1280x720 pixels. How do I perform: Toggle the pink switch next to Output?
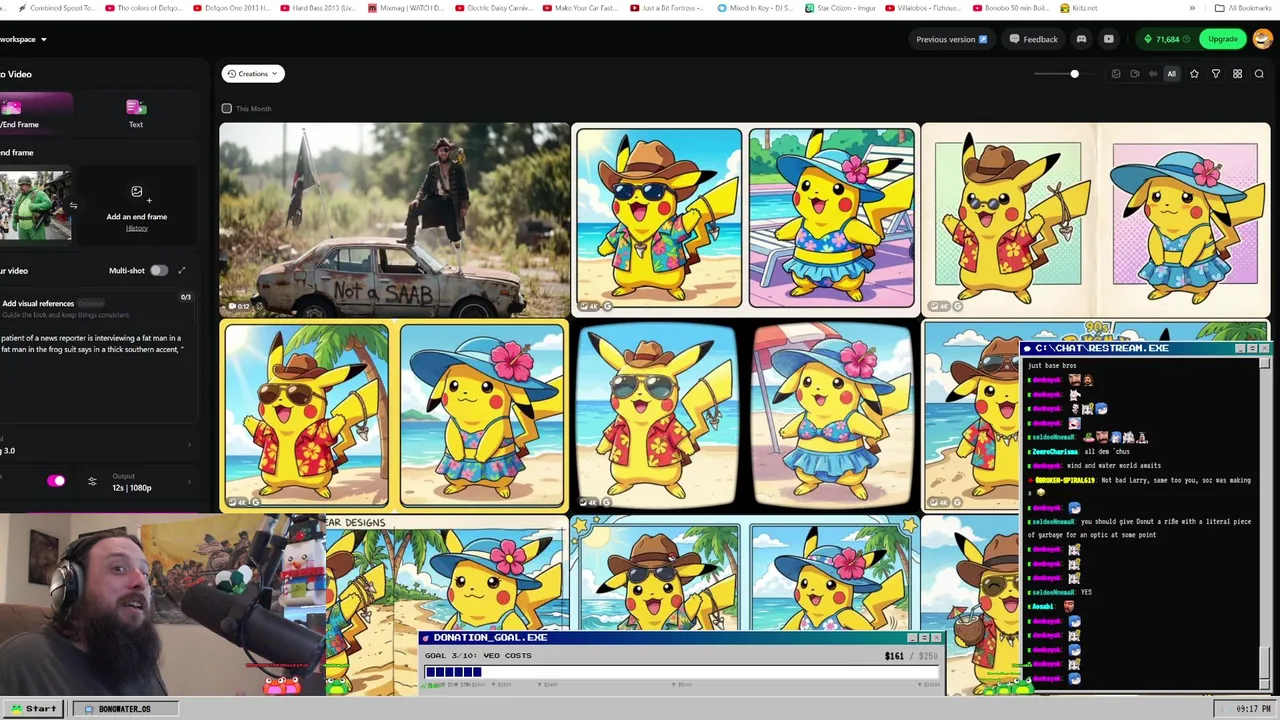[56, 482]
